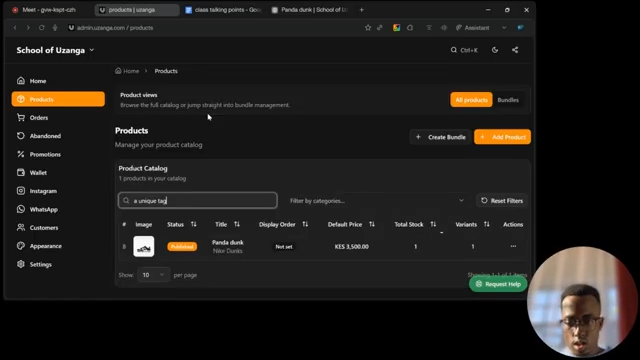
Task: Sort by Default Price arrows
Action: pyautogui.click(x=371, y=224)
